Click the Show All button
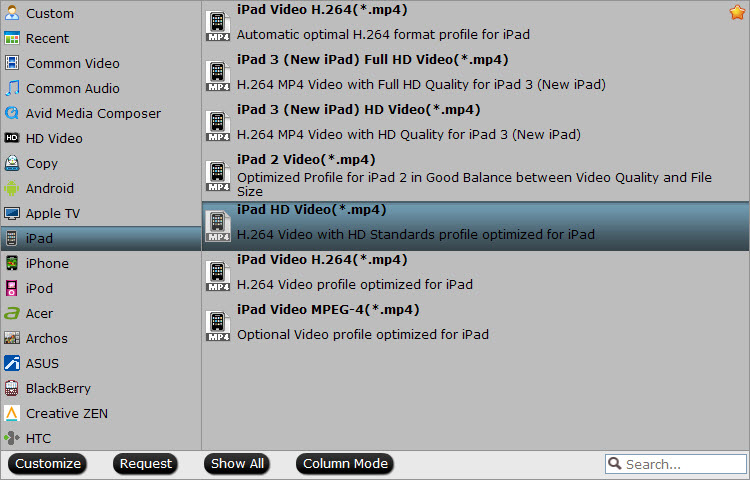The image size is (750, 480). (237, 463)
